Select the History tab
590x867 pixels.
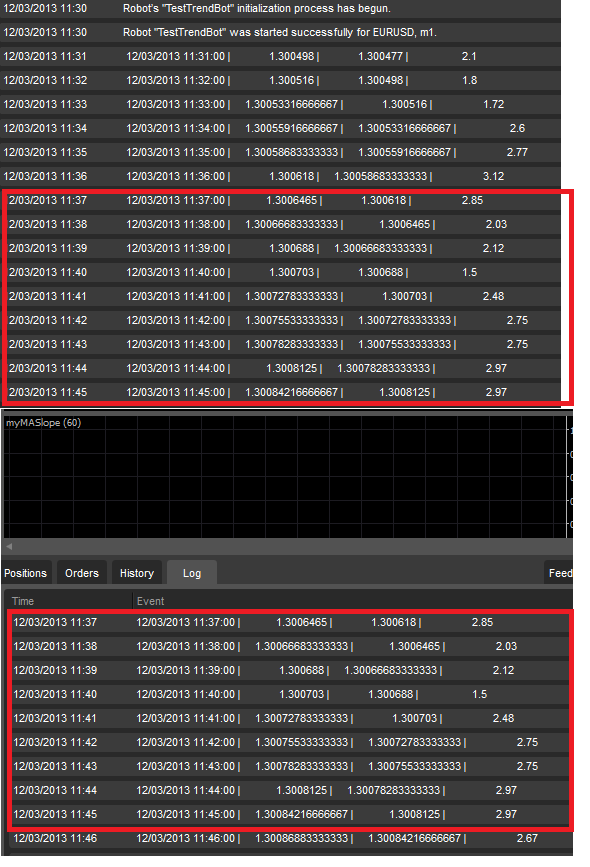point(137,573)
